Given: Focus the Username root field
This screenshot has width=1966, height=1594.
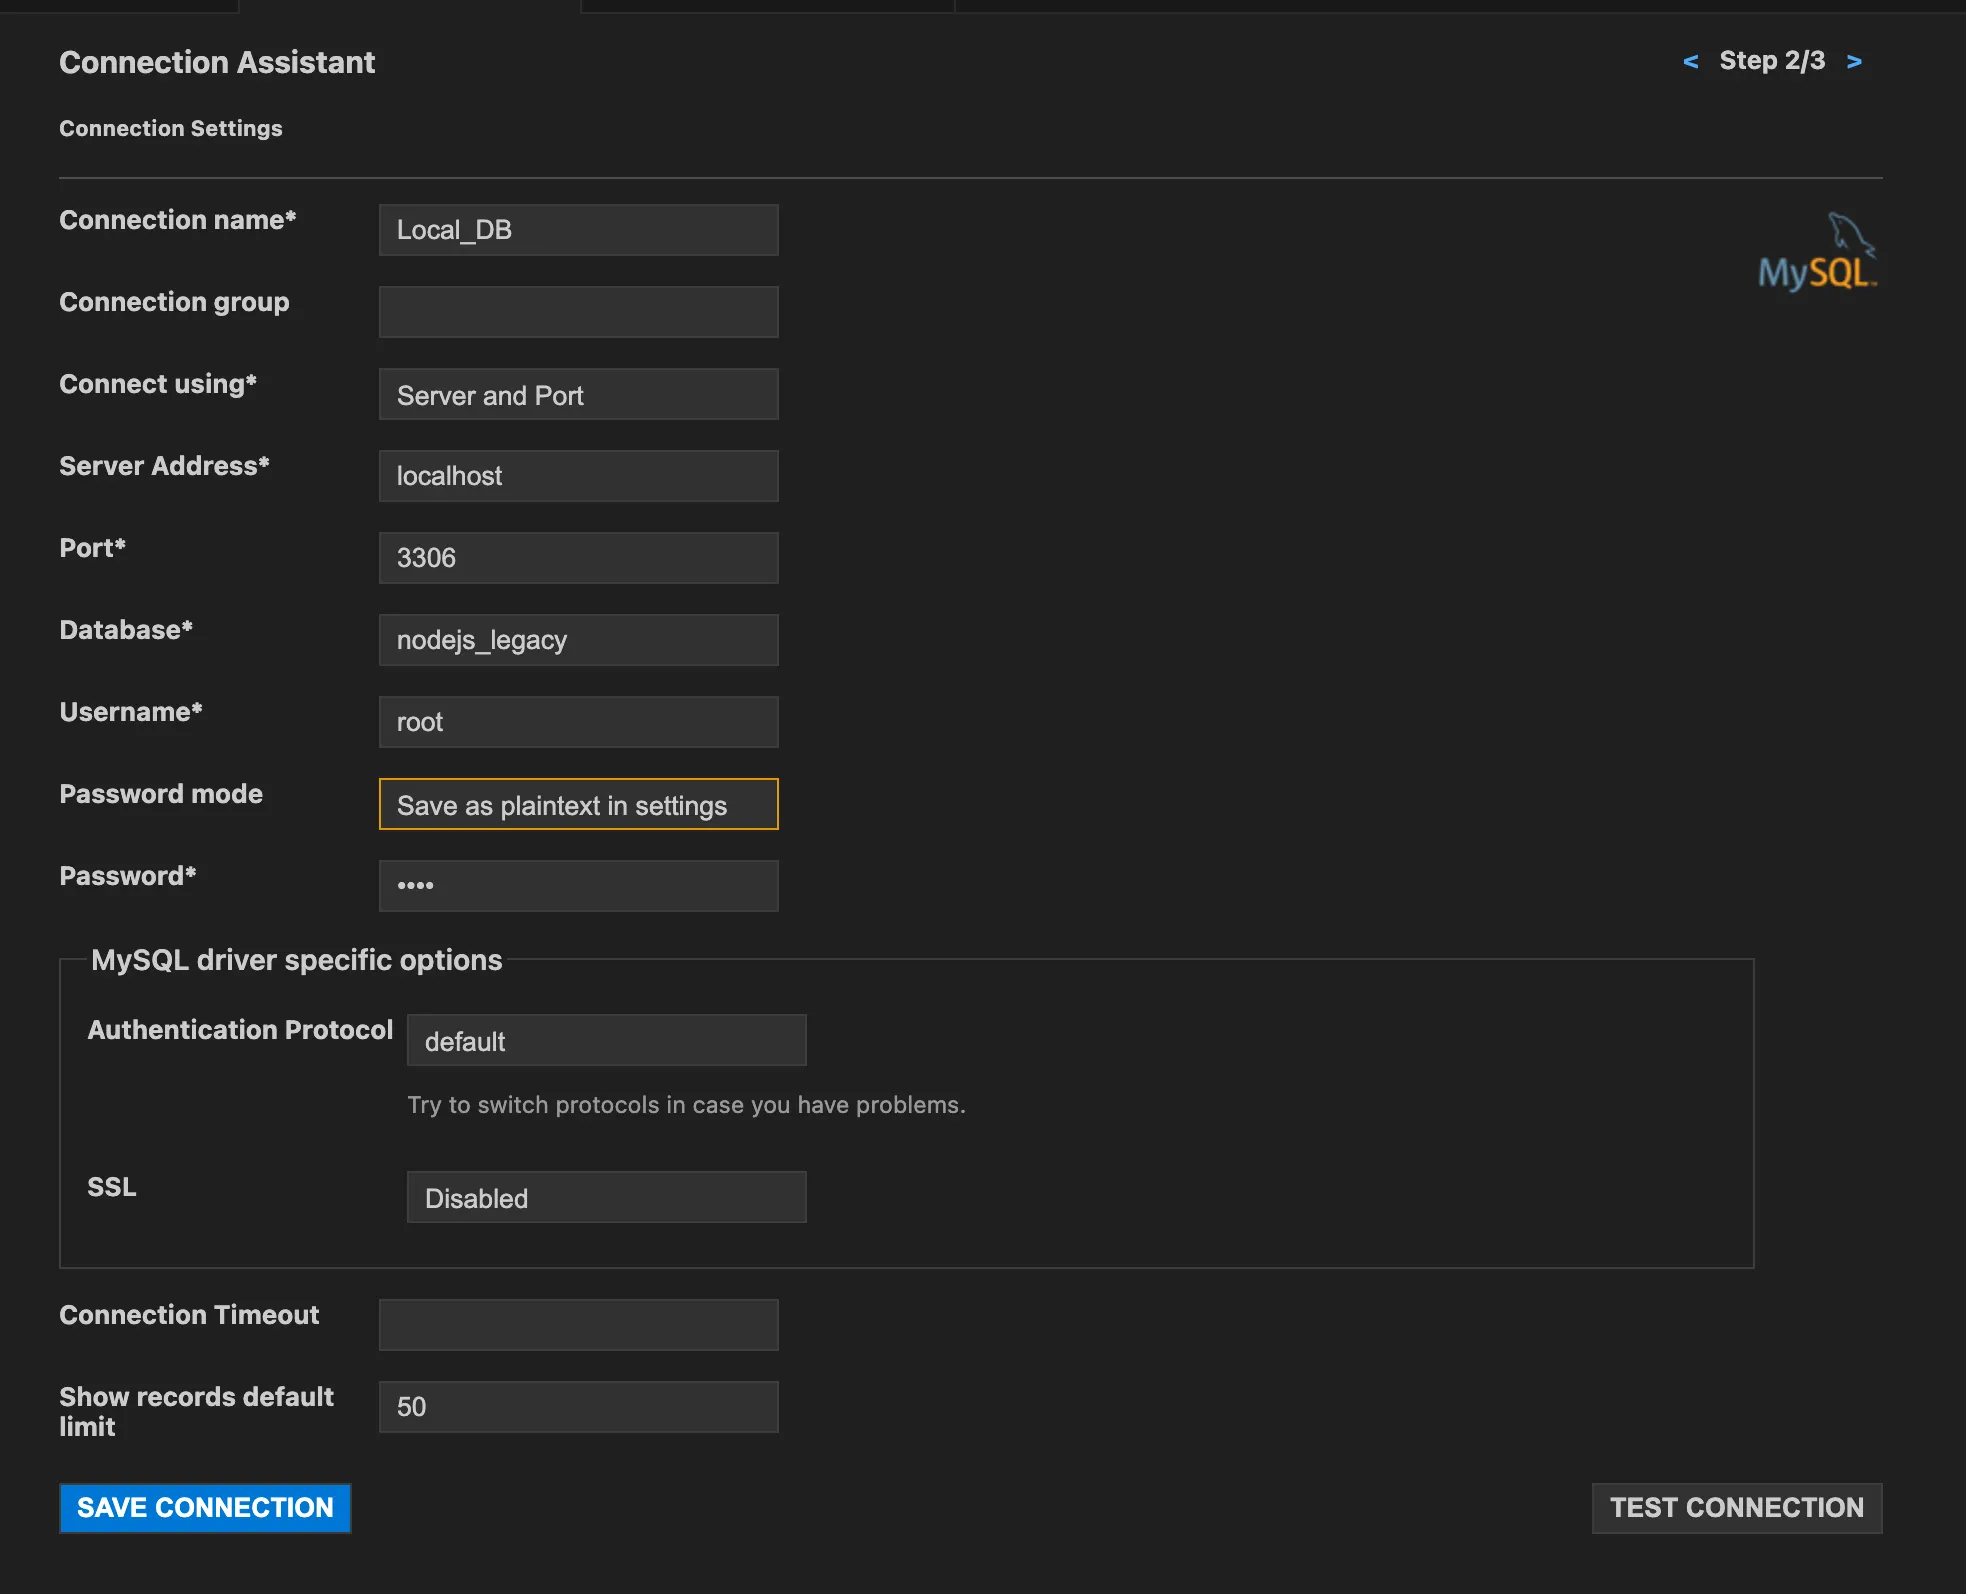Looking at the screenshot, I should pyautogui.click(x=578, y=723).
